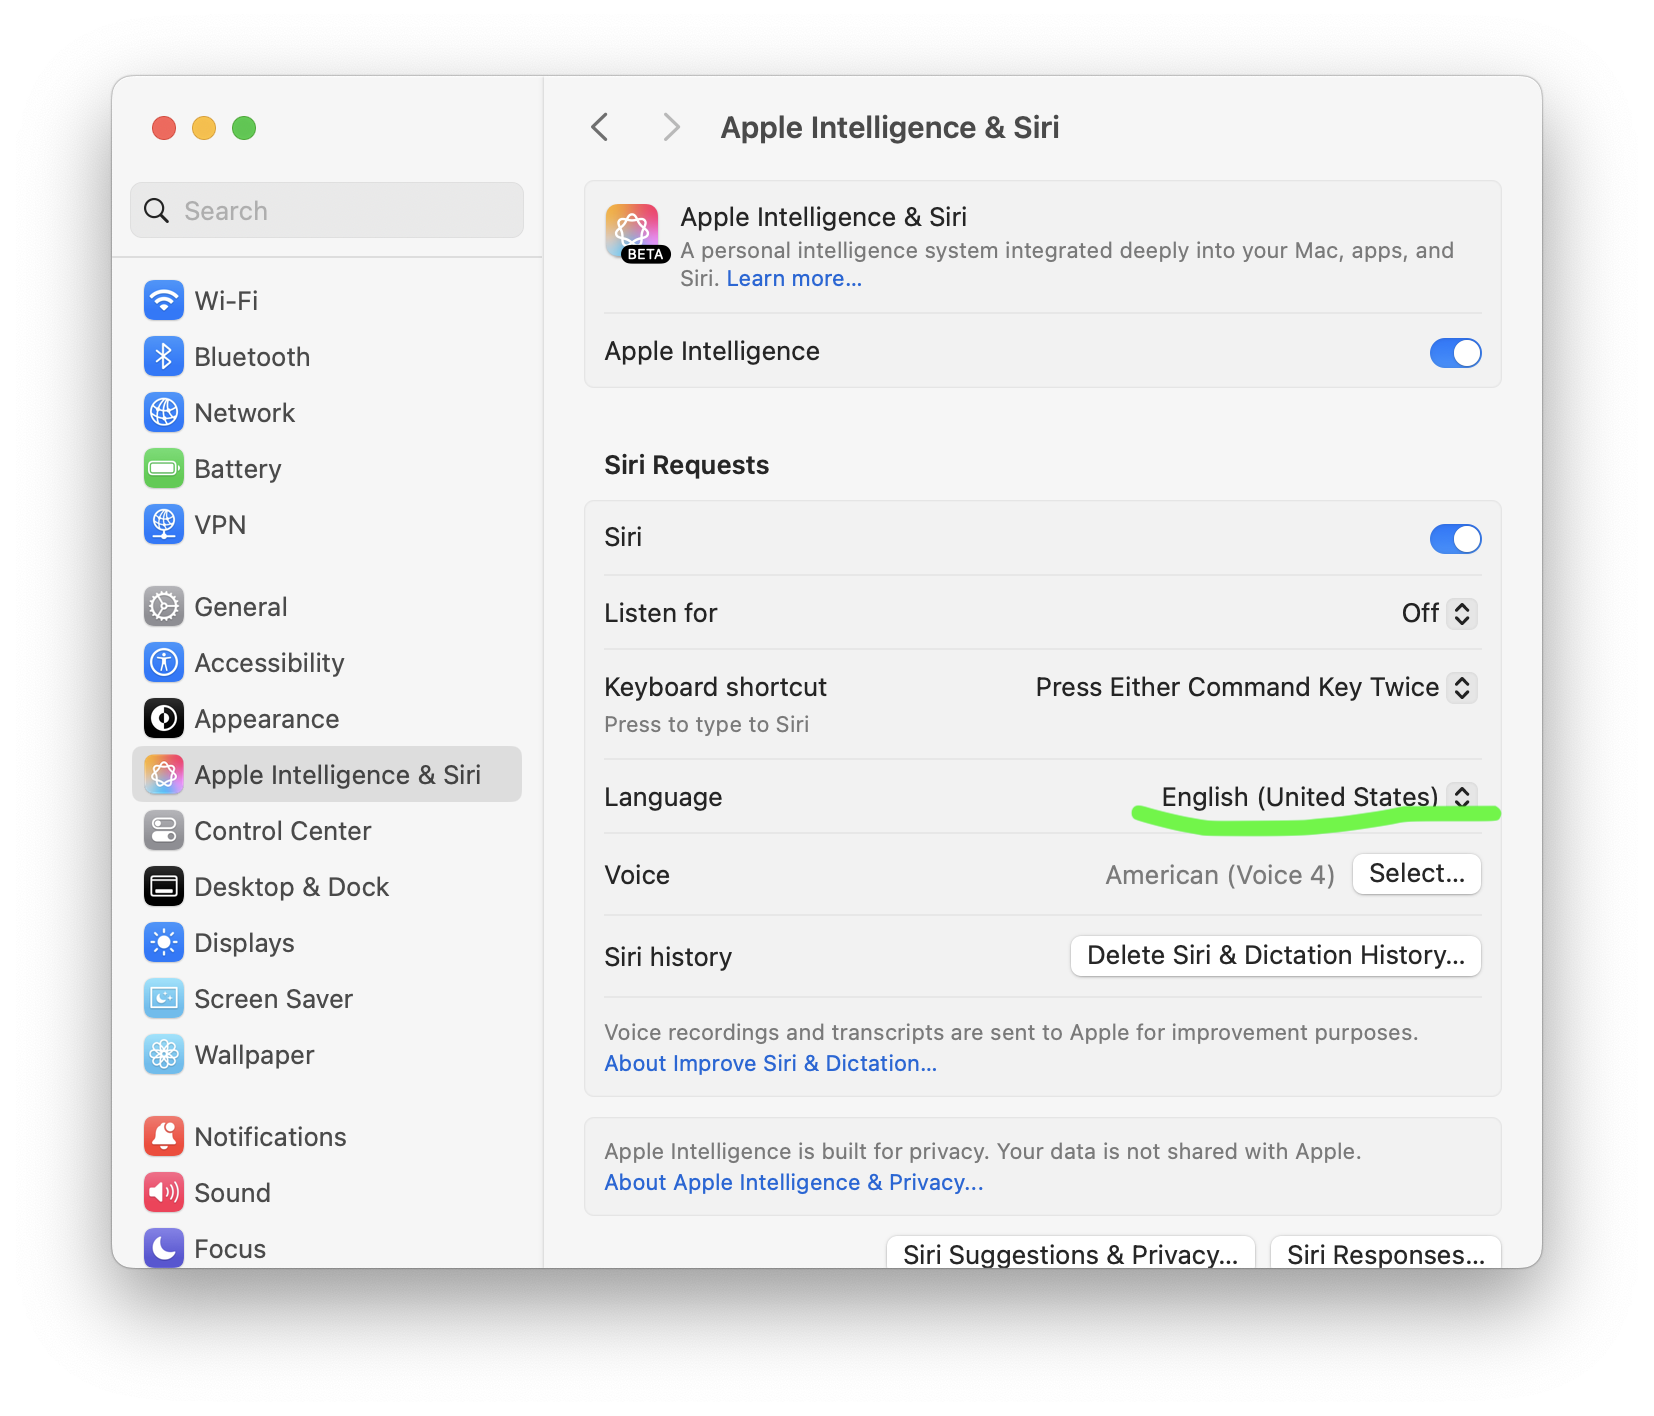Select Battery in the sidebar

click(x=327, y=468)
